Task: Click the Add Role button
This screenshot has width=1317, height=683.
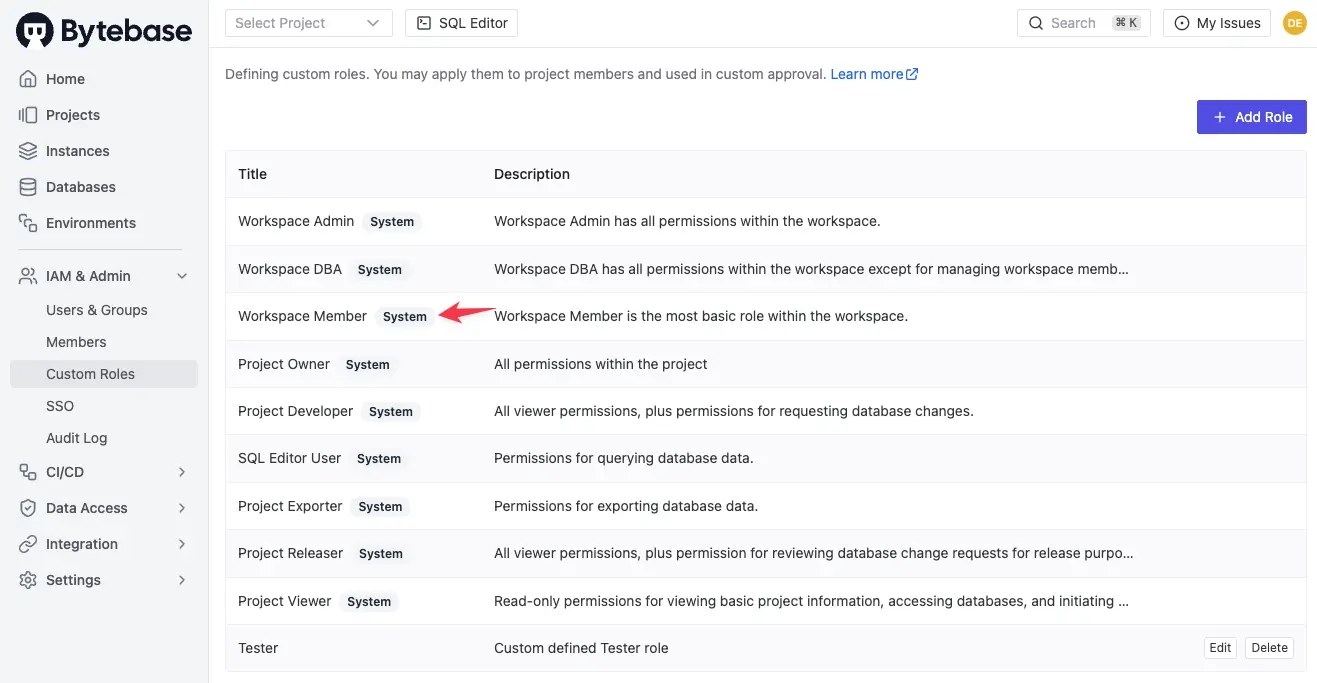Action: click(x=1252, y=117)
